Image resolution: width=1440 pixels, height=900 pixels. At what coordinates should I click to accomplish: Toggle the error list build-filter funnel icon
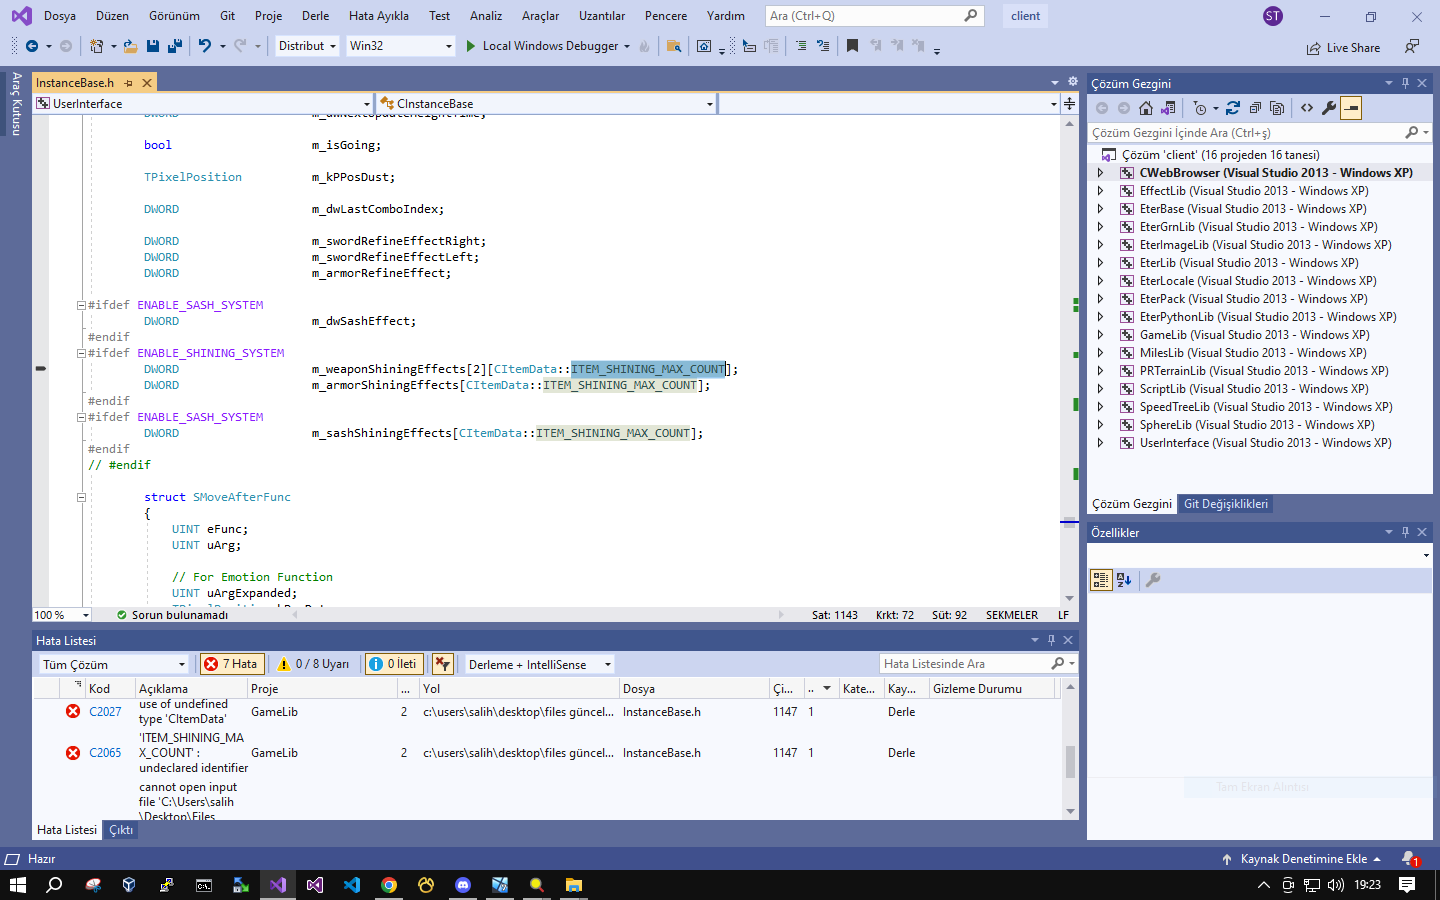tap(443, 664)
